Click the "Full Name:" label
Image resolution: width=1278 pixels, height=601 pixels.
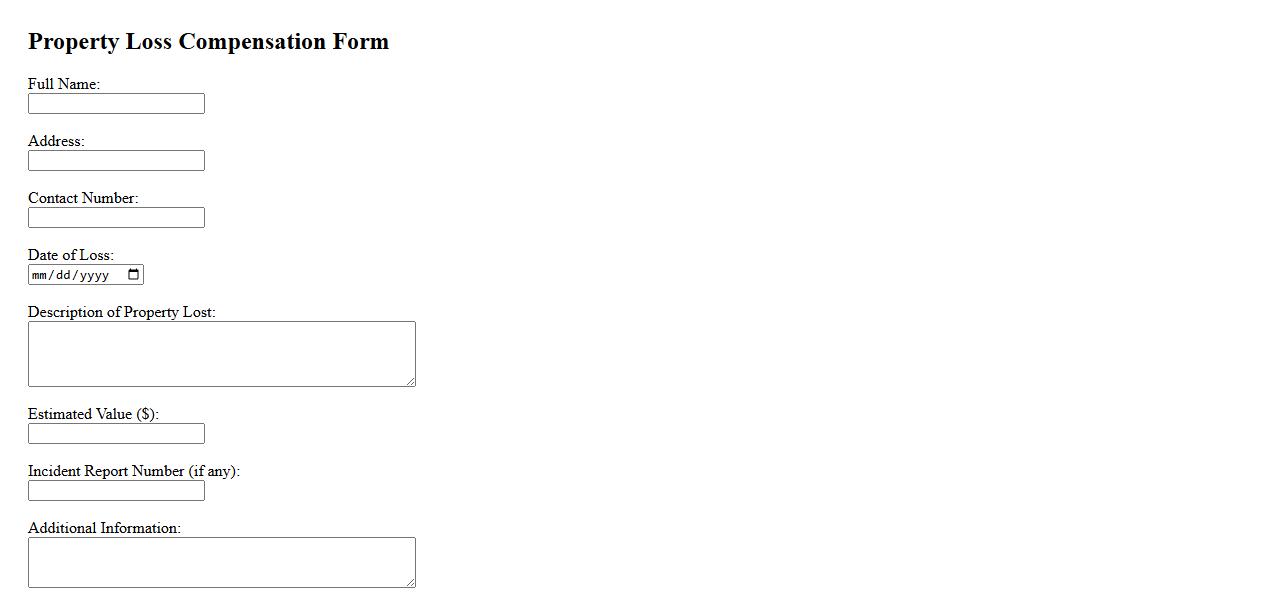(64, 84)
